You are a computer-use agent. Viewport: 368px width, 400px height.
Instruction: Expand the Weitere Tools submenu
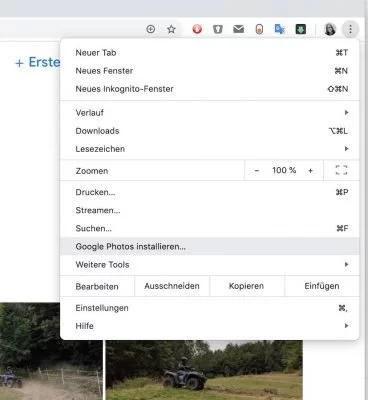(x=210, y=265)
